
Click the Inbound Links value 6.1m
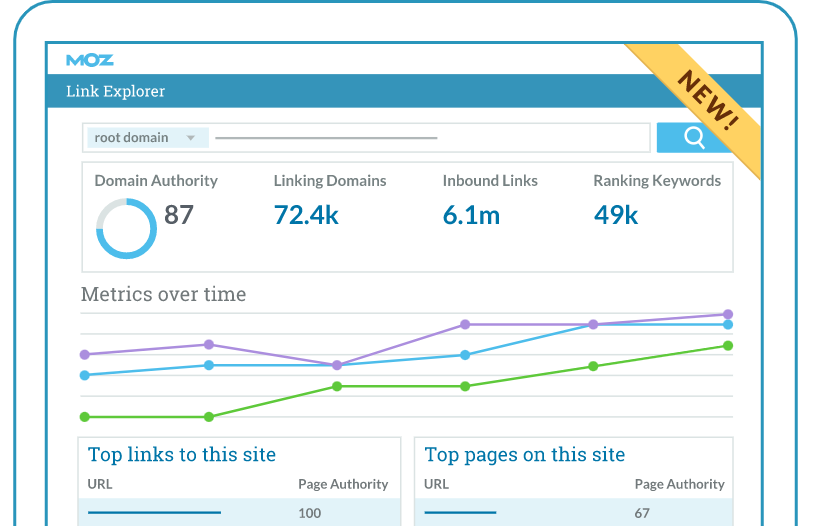click(x=471, y=215)
